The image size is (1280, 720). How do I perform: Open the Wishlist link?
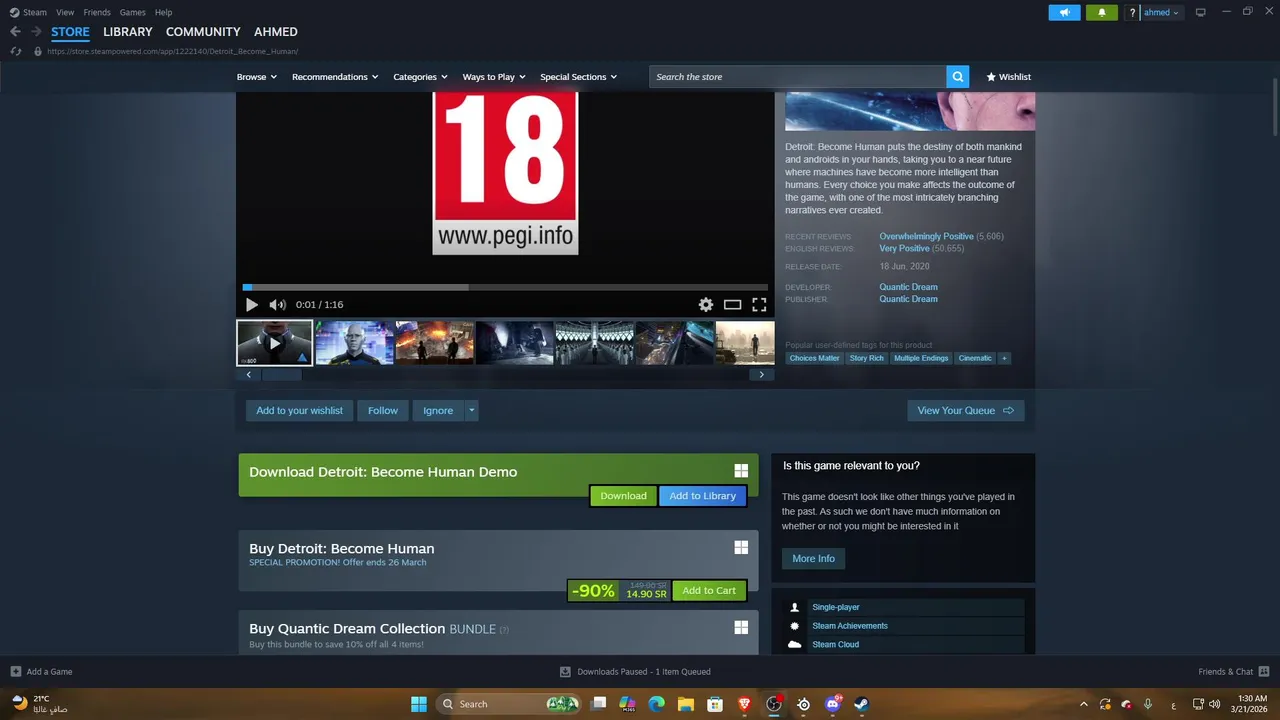pos(1008,77)
